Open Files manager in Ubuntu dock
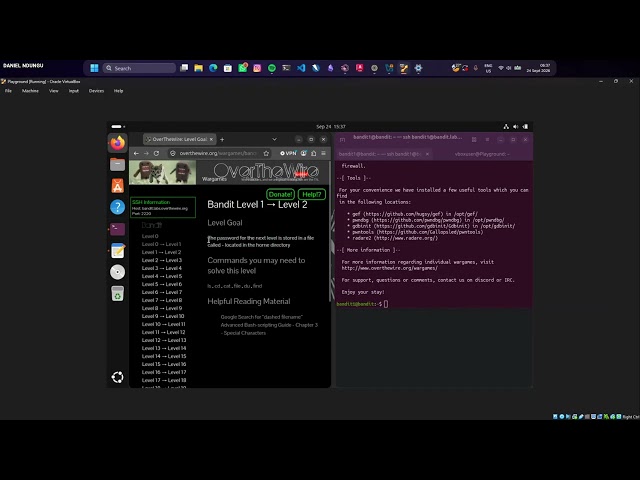This screenshot has width=640, height=480. pyautogui.click(x=118, y=165)
